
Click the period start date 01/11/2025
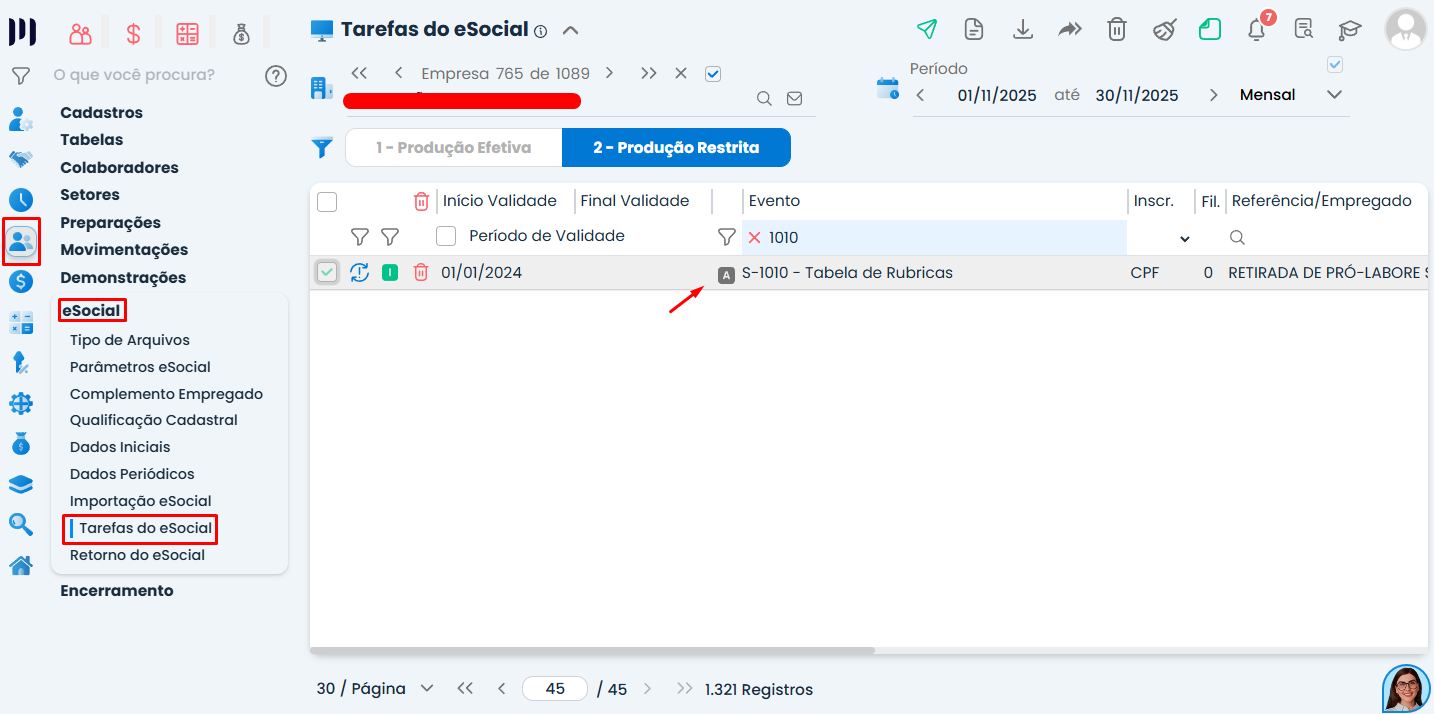tap(997, 95)
